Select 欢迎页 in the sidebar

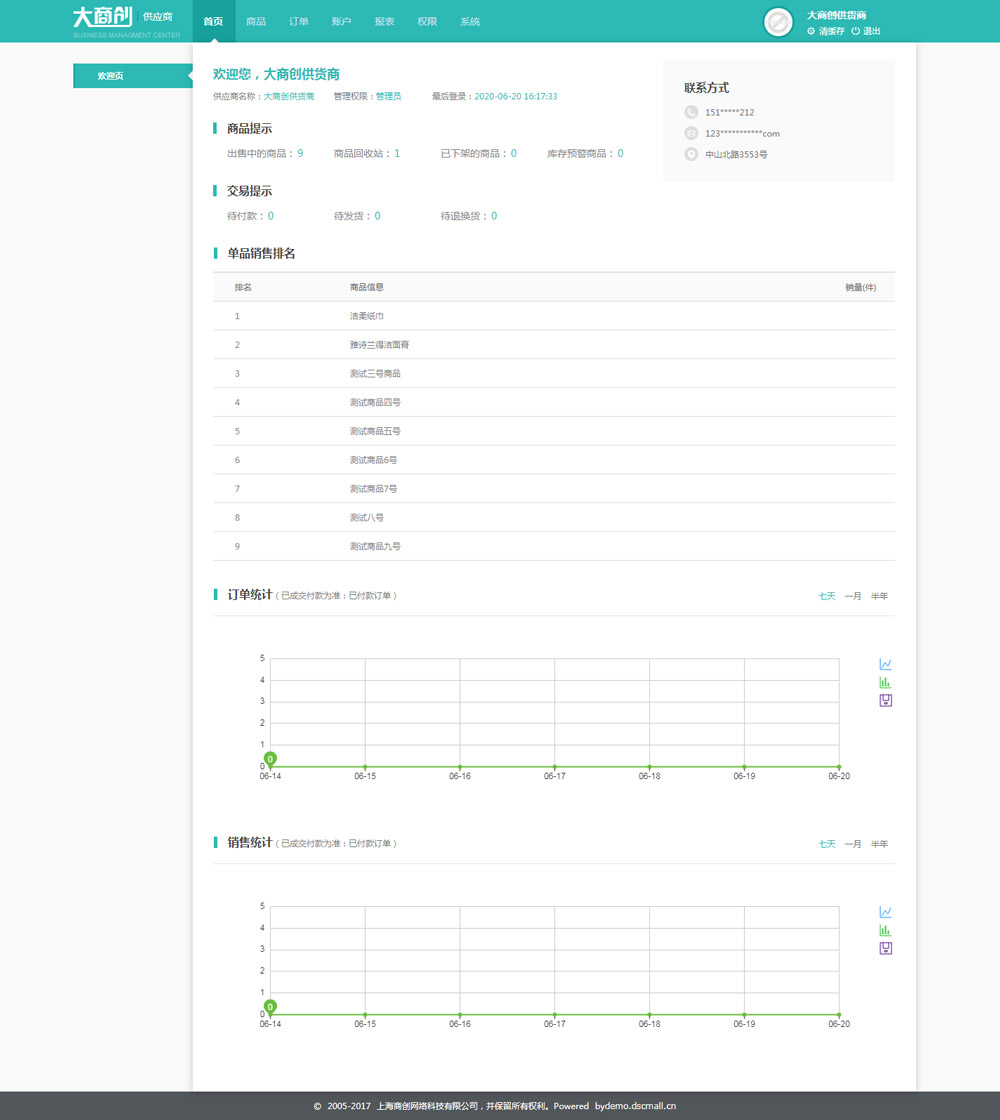point(133,76)
